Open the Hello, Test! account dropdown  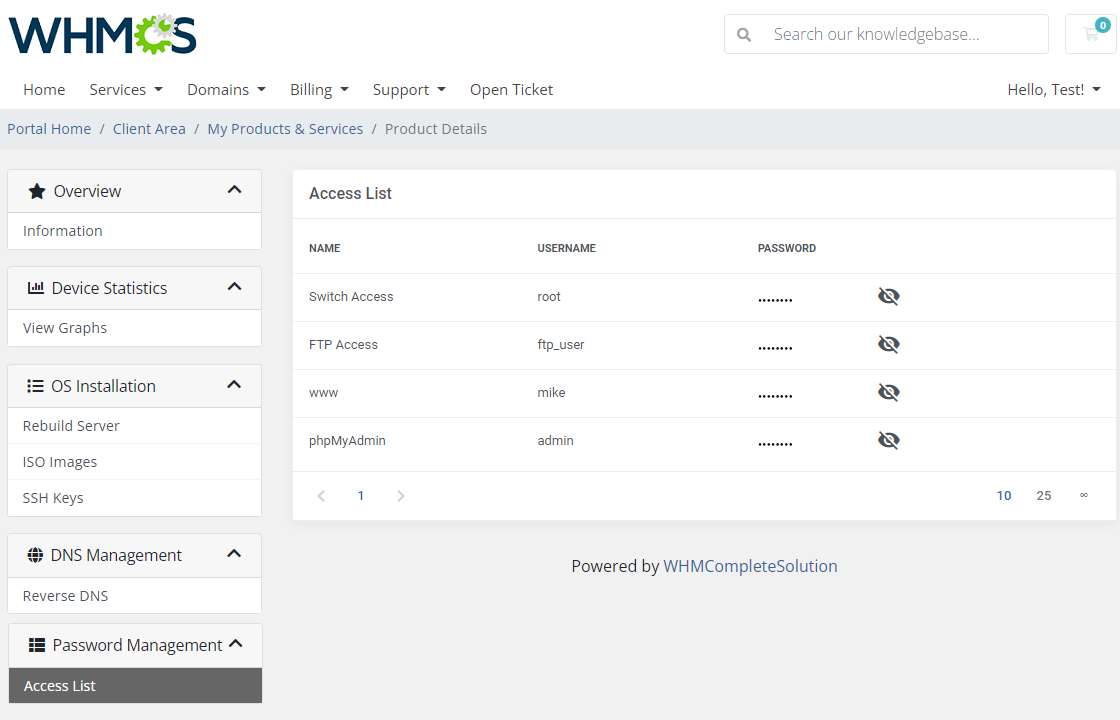click(x=1053, y=90)
